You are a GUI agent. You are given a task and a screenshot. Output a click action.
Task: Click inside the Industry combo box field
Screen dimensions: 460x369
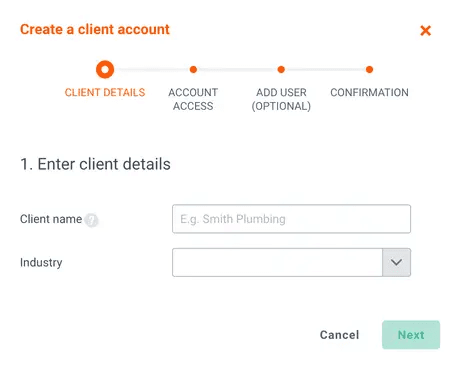tap(277, 262)
